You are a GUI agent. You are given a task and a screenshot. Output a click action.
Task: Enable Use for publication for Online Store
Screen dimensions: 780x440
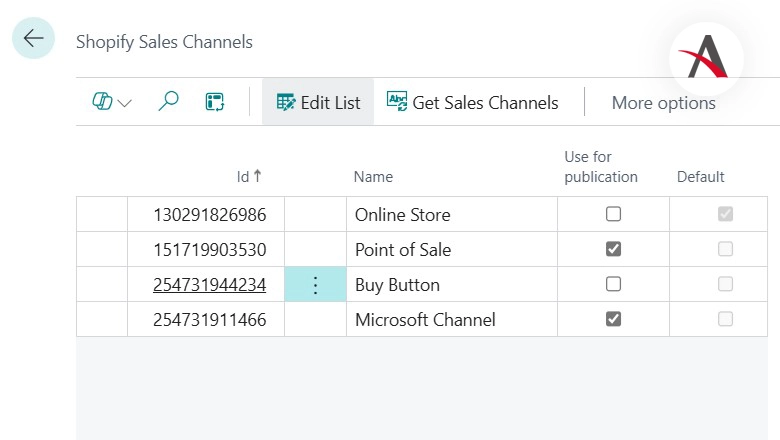coord(613,214)
